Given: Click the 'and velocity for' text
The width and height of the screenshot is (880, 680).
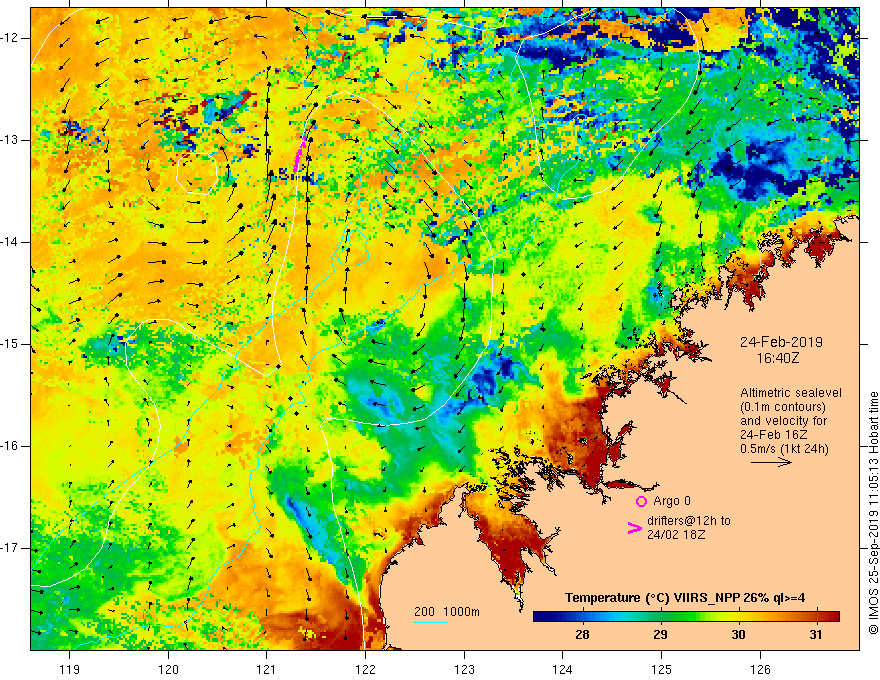Looking at the screenshot, I should [783, 421].
